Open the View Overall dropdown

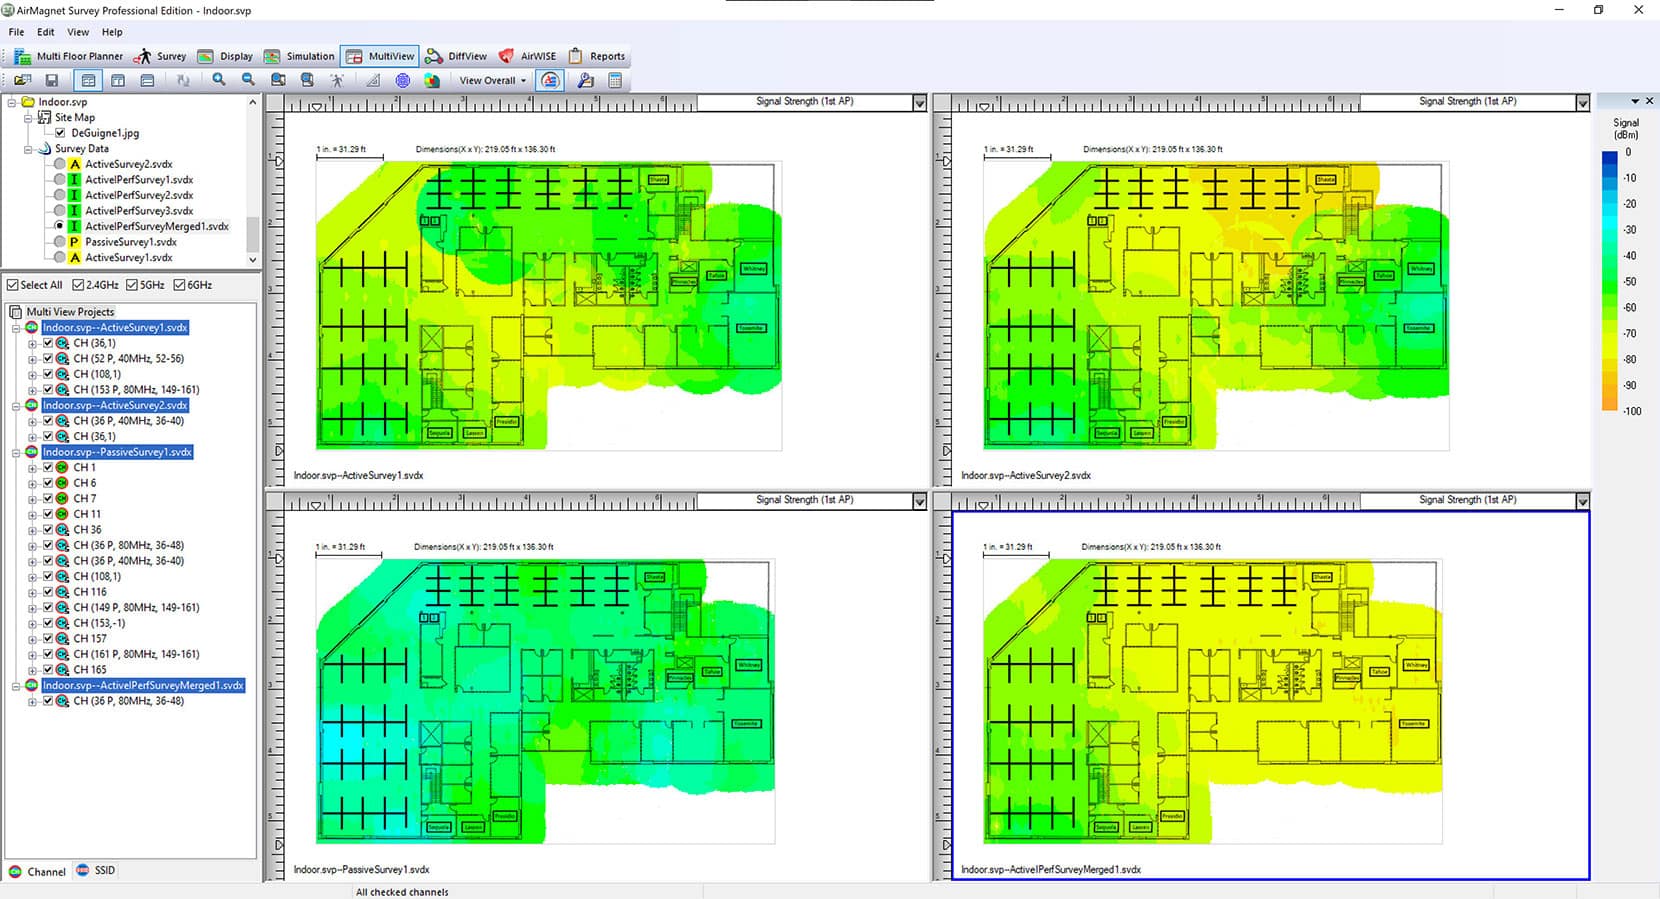(x=492, y=80)
